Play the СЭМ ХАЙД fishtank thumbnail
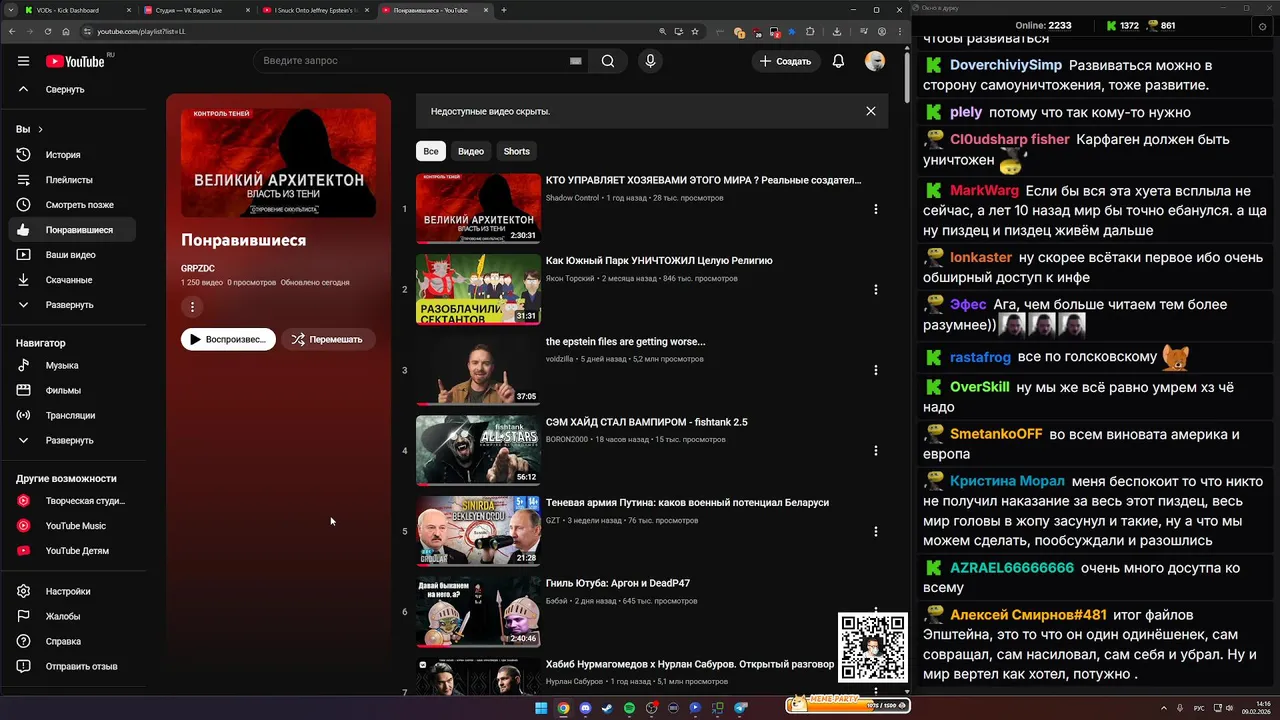The height and width of the screenshot is (720, 1280). click(478, 450)
